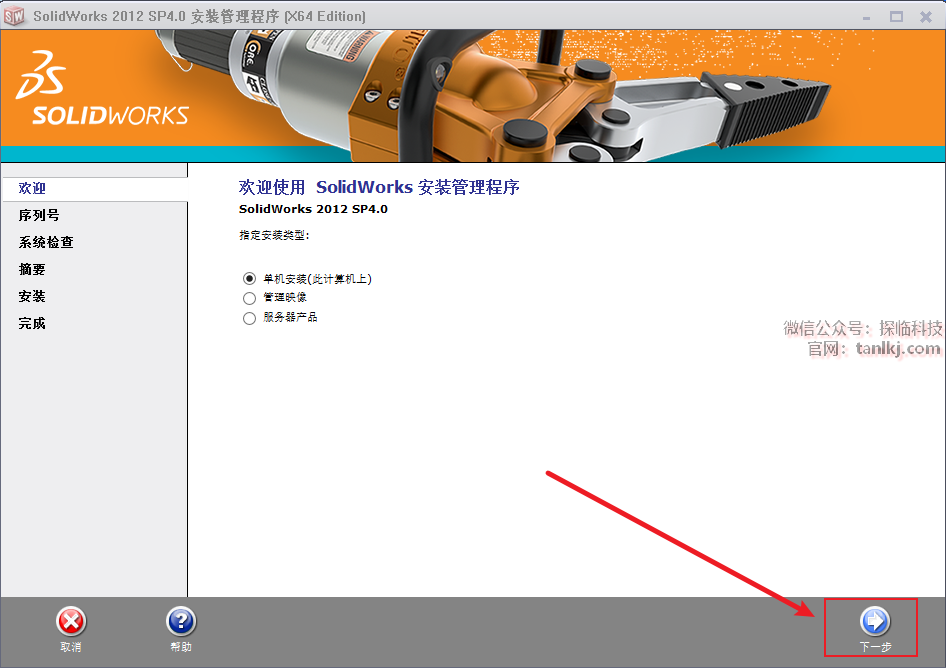Select the 单机安装(此计算机上) radio button
This screenshot has width=946, height=668.
click(x=249, y=279)
